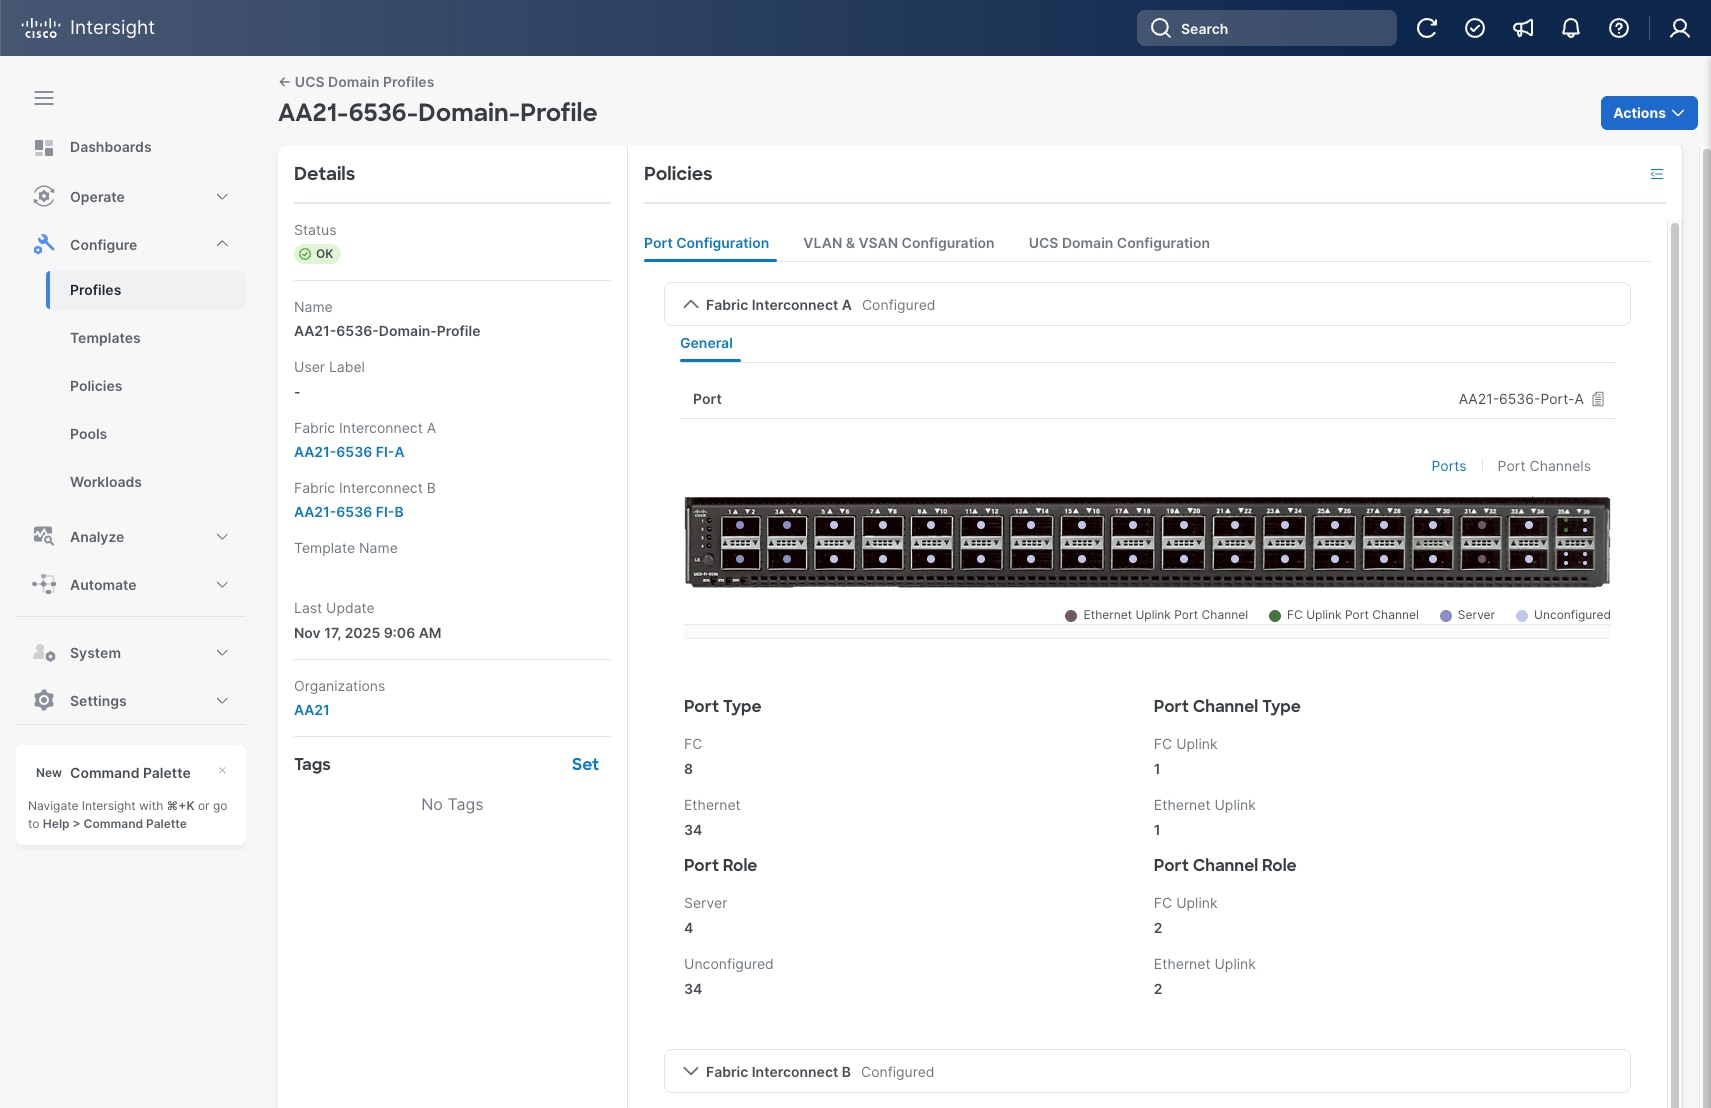Open the UCS Domain Configuration tab
This screenshot has width=1711, height=1108.
click(1118, 243)
